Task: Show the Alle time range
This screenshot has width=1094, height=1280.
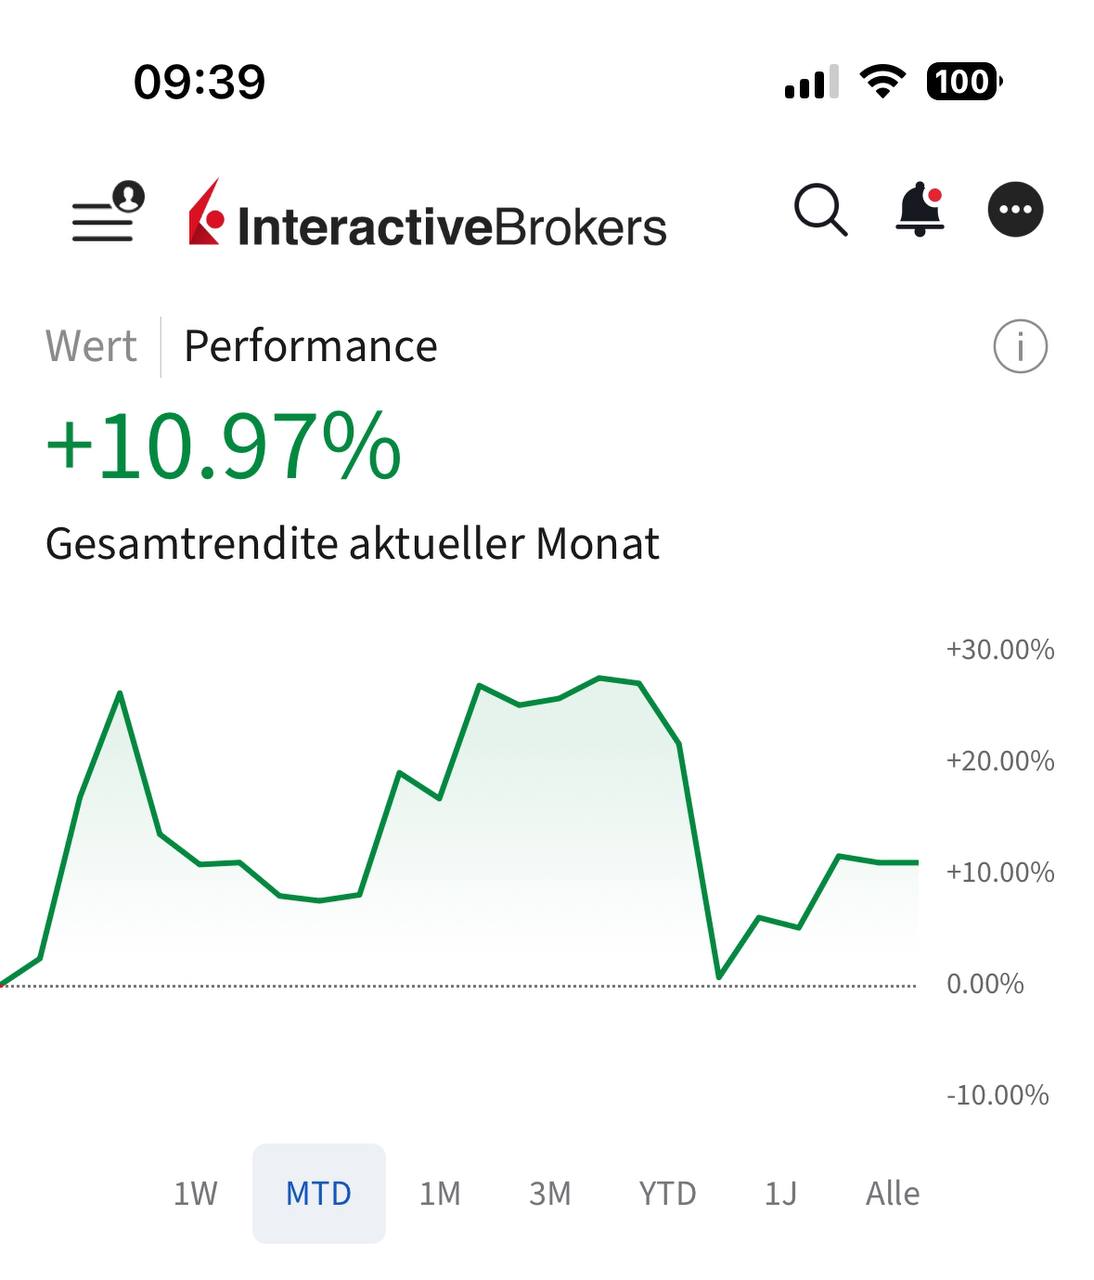Action: pyautogui.click(x=892, y=1193)
